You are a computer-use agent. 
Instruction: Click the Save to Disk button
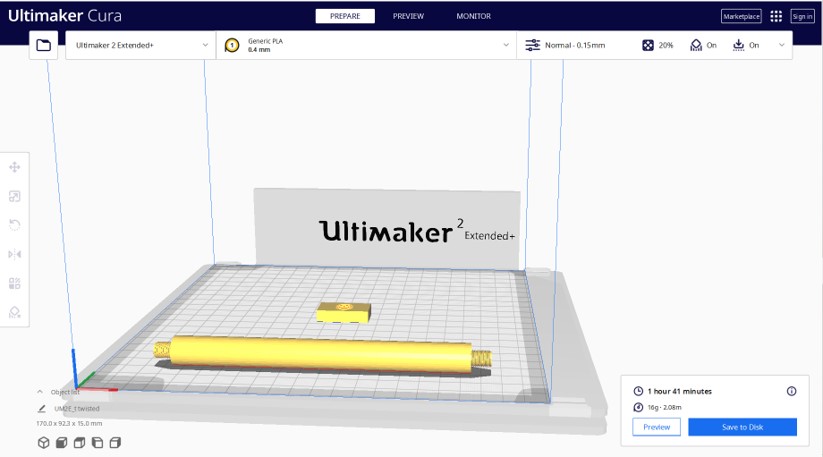[x=742, y=427]
